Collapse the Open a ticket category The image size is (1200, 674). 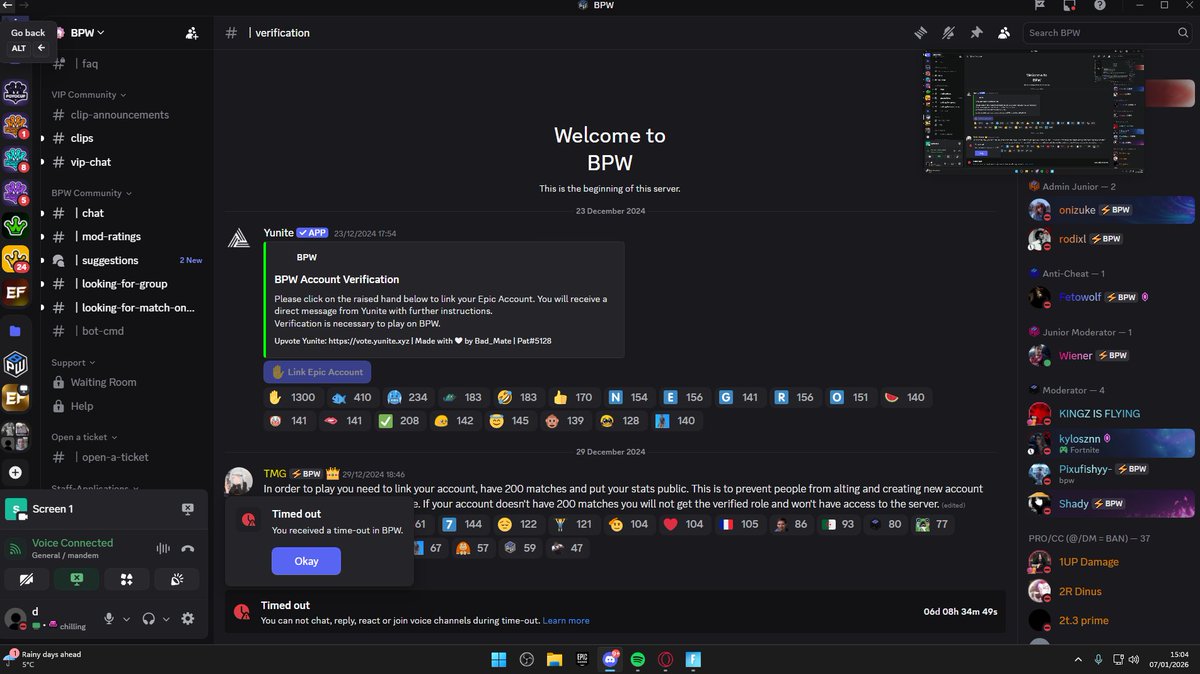pyautogui.click(x=85, y=437)
